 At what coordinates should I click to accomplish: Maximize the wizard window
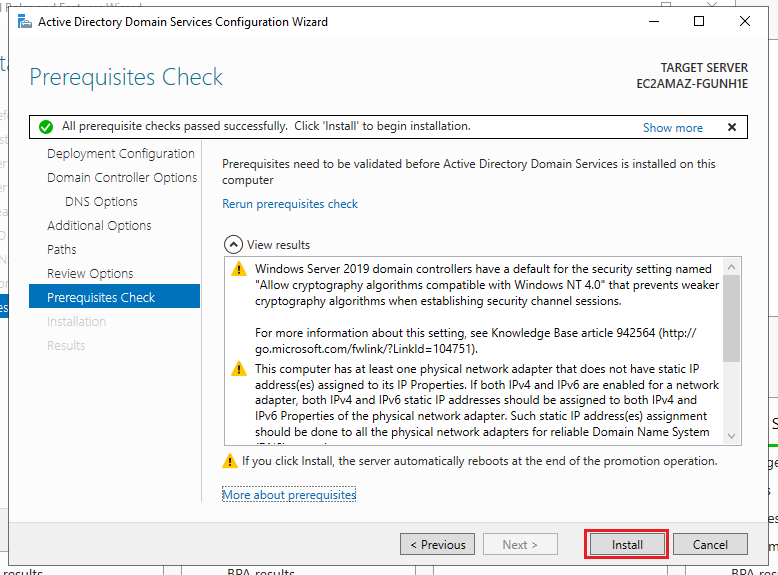[x=699, y=21]
